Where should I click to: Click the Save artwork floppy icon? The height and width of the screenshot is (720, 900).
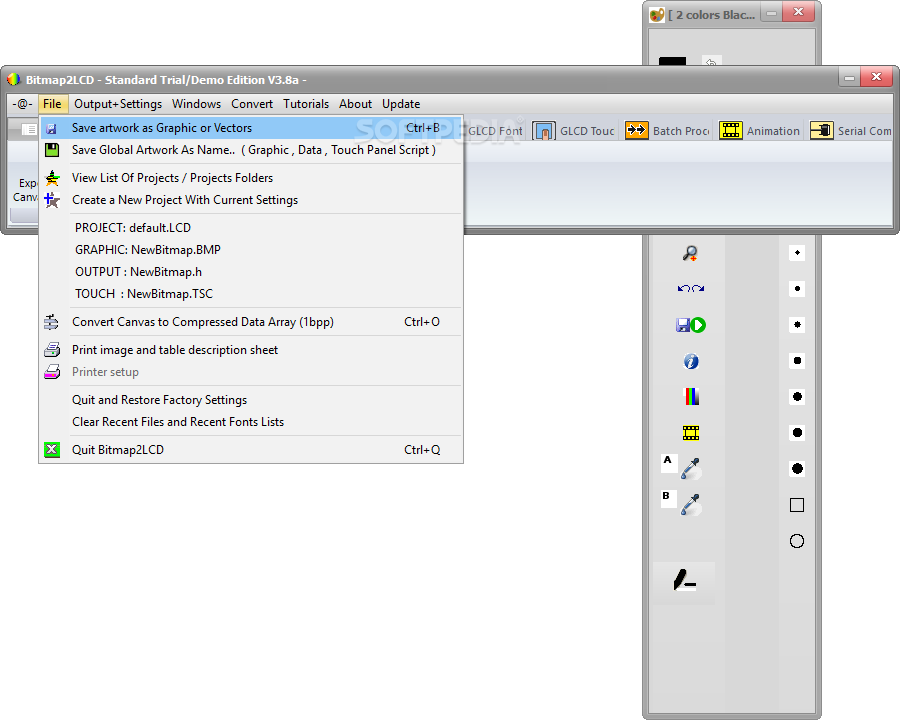pos(51,129)
